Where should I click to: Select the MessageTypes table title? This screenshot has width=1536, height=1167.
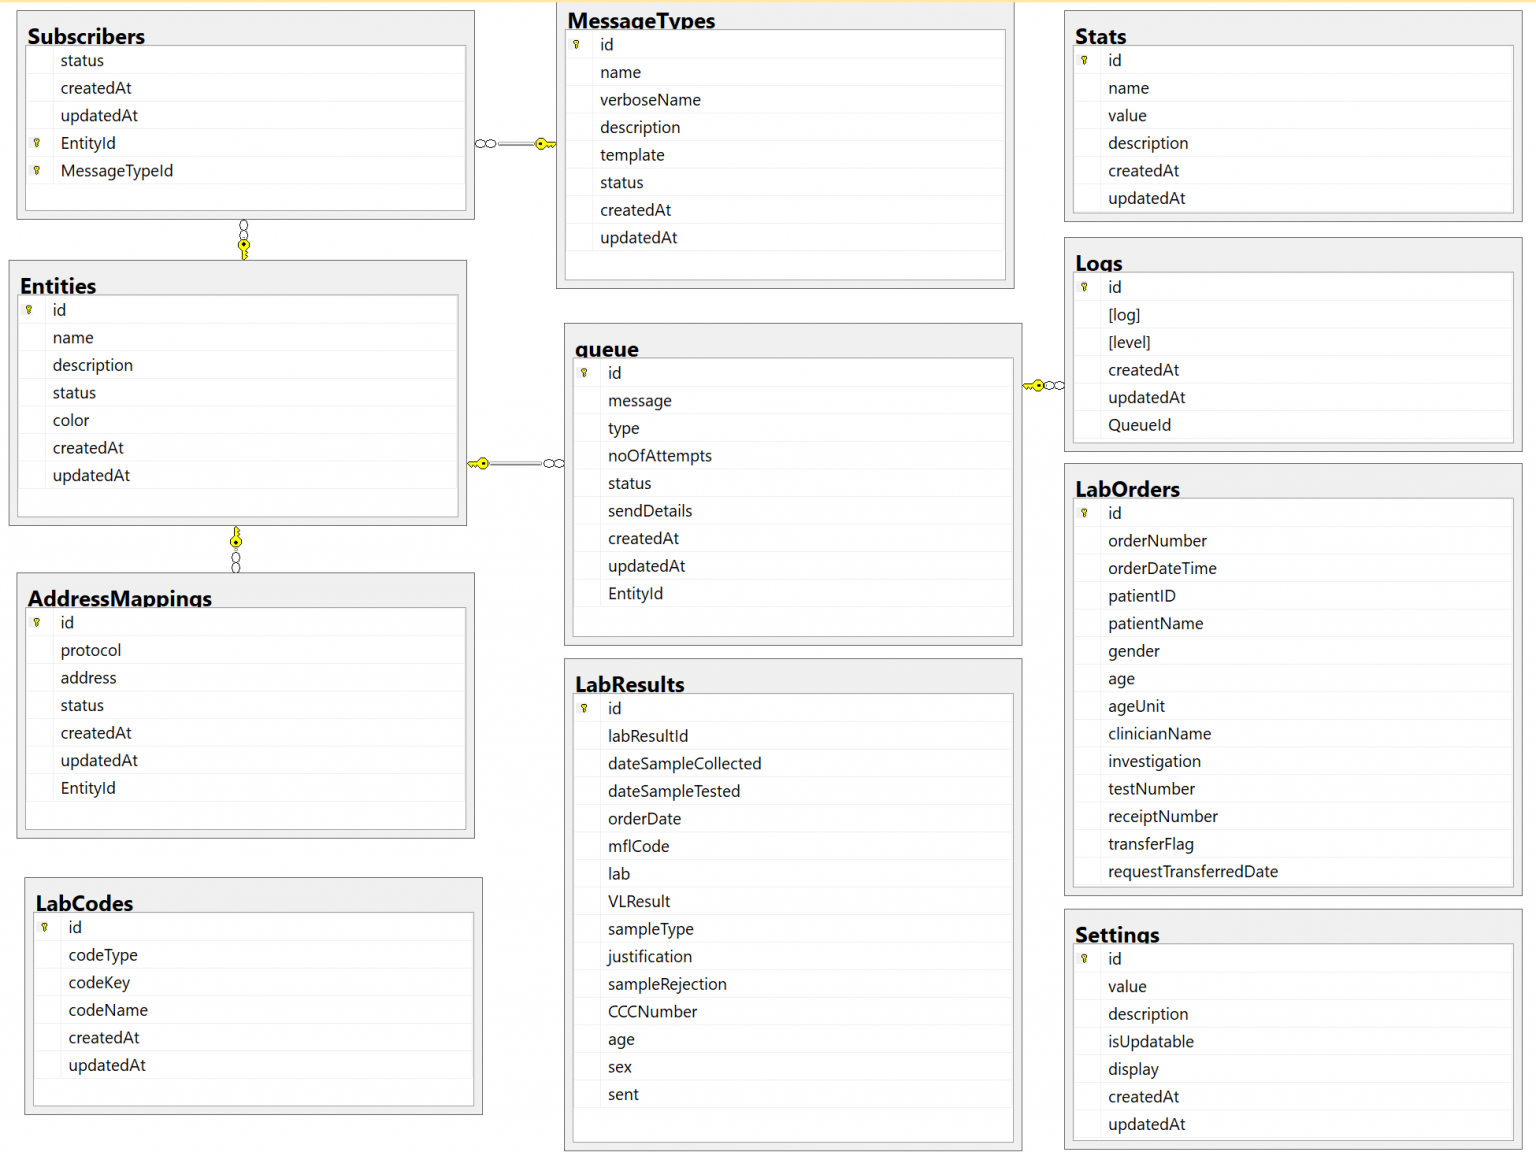tap(641, 20)
